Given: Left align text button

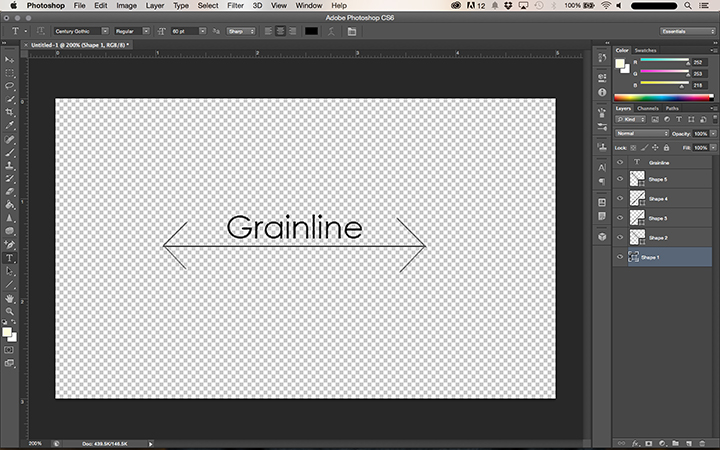Looking at the screenshot, I should point(268,31).
